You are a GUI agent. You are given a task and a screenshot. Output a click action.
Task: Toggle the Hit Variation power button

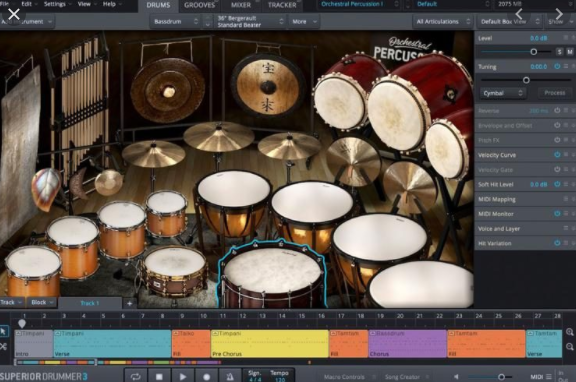tap(557, 243)
